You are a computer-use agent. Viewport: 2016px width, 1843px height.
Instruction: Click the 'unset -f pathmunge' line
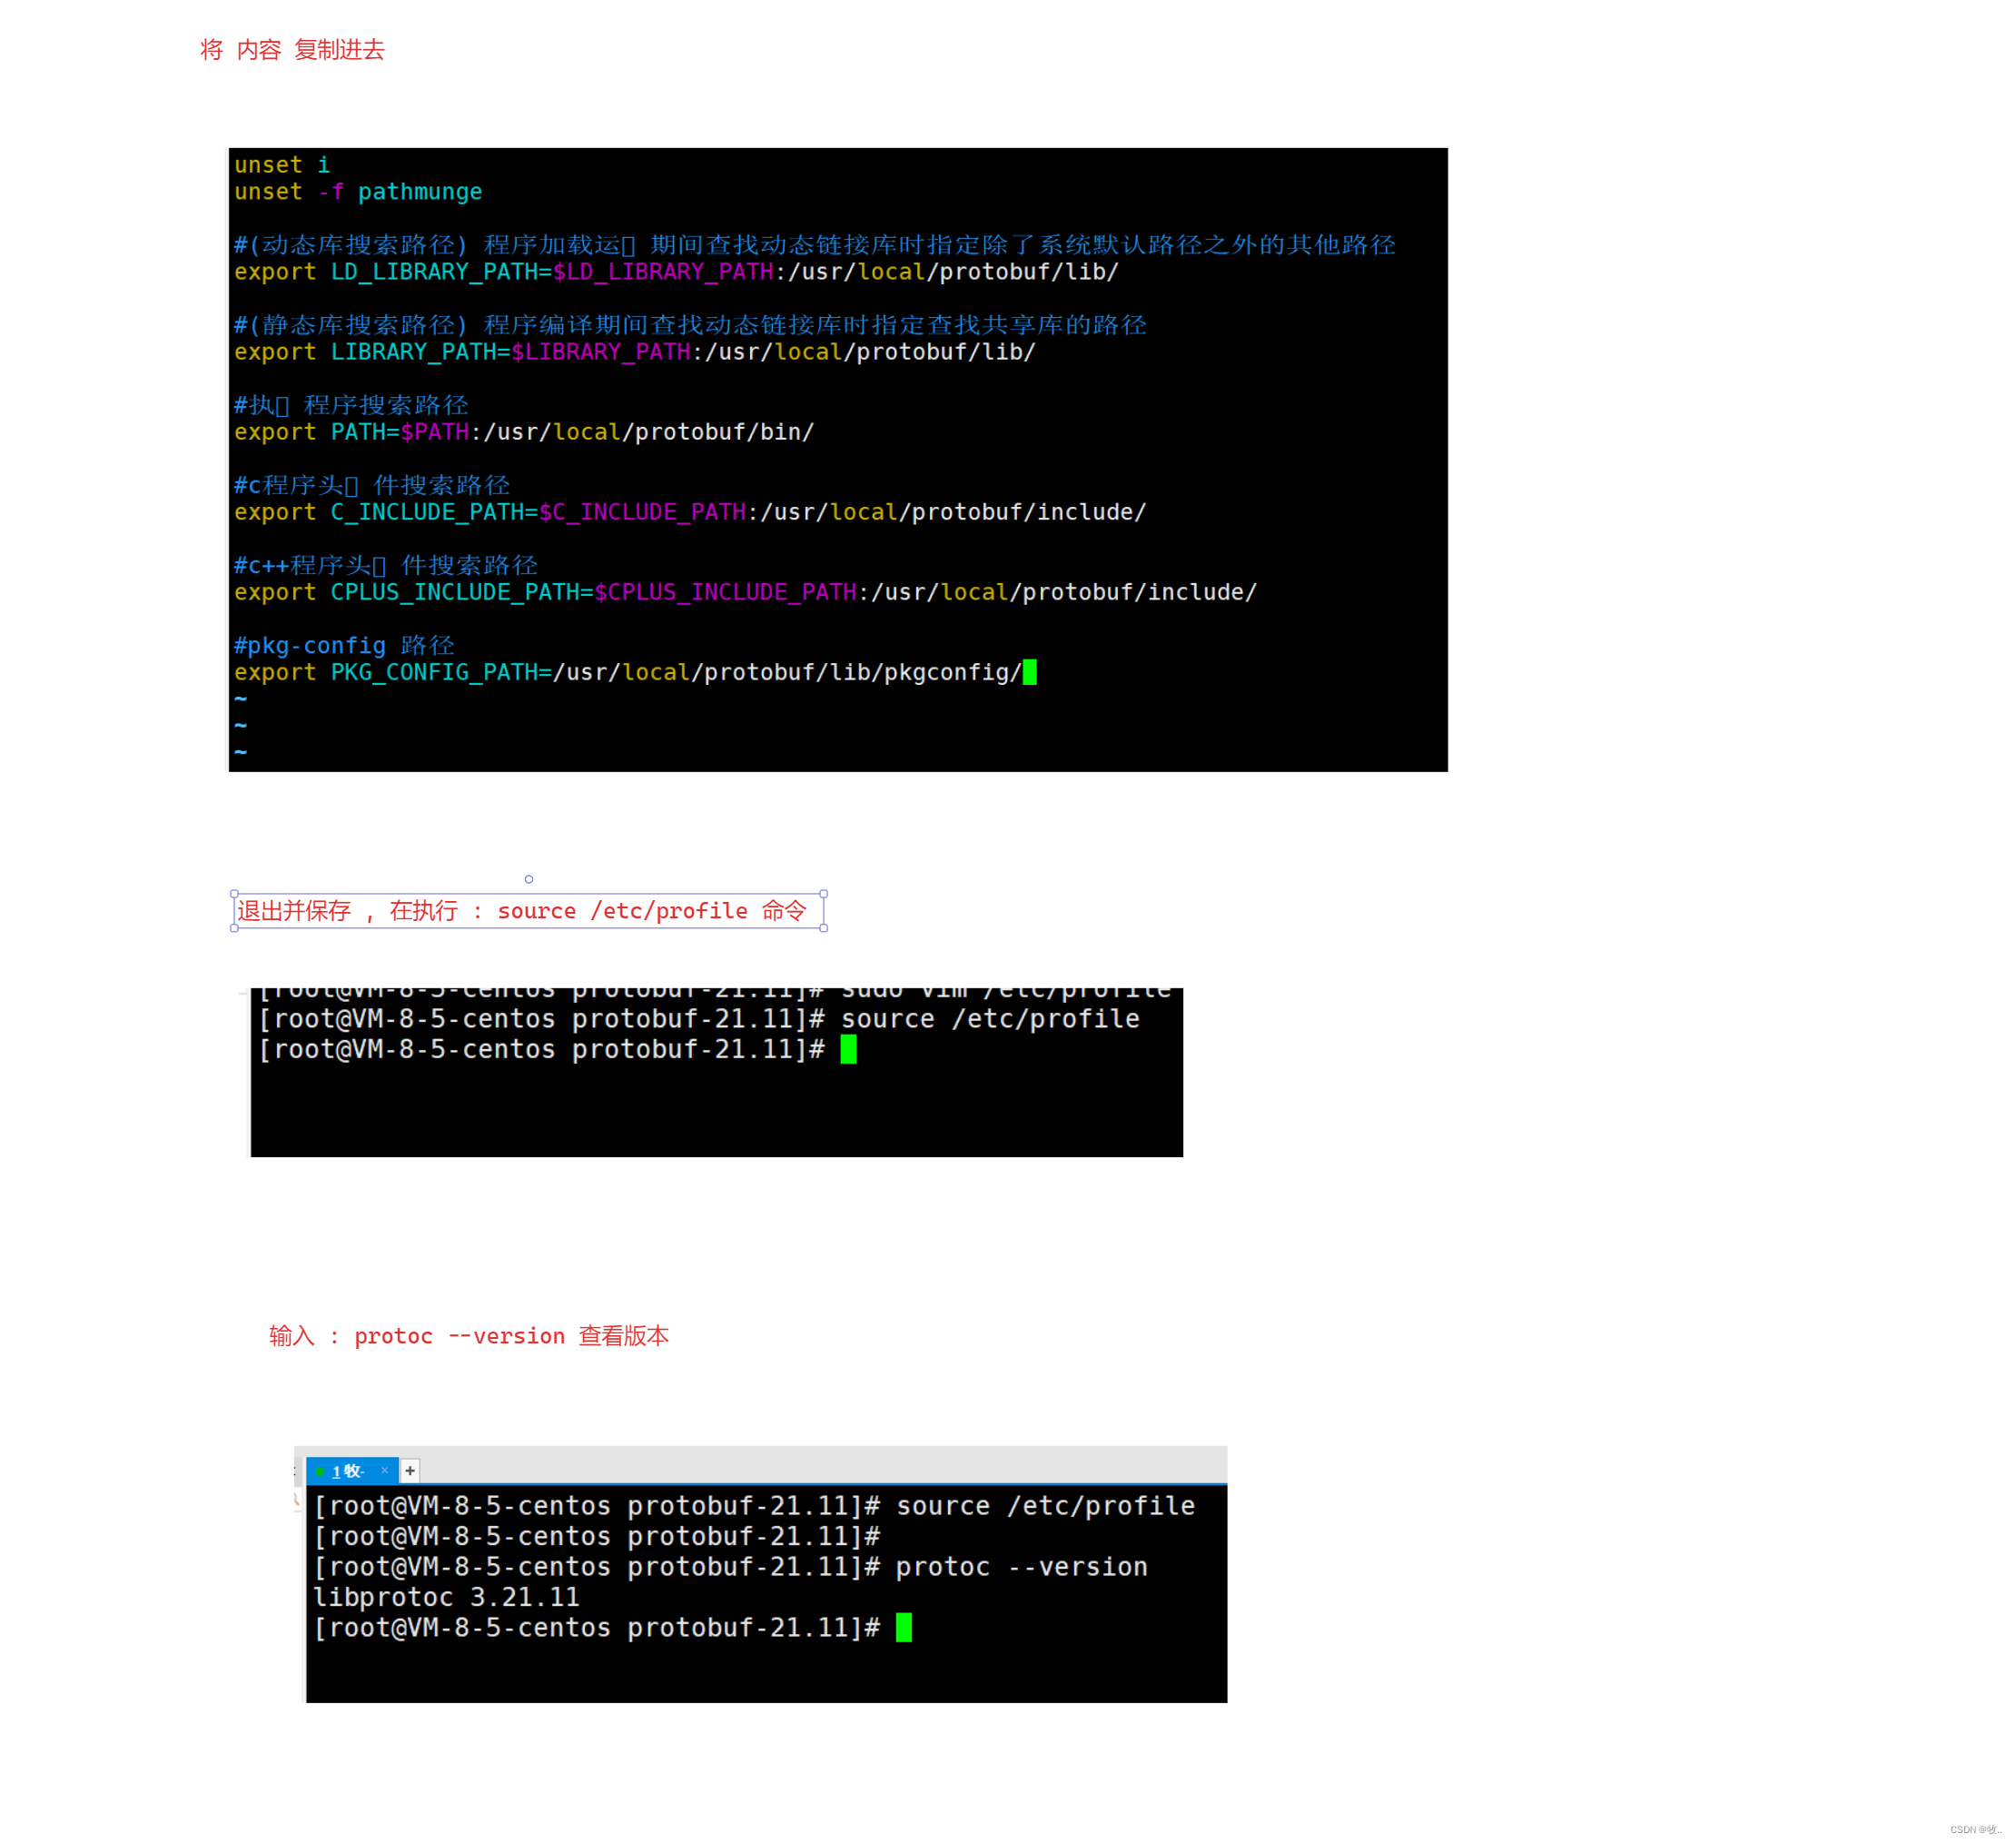coord(357,192)
